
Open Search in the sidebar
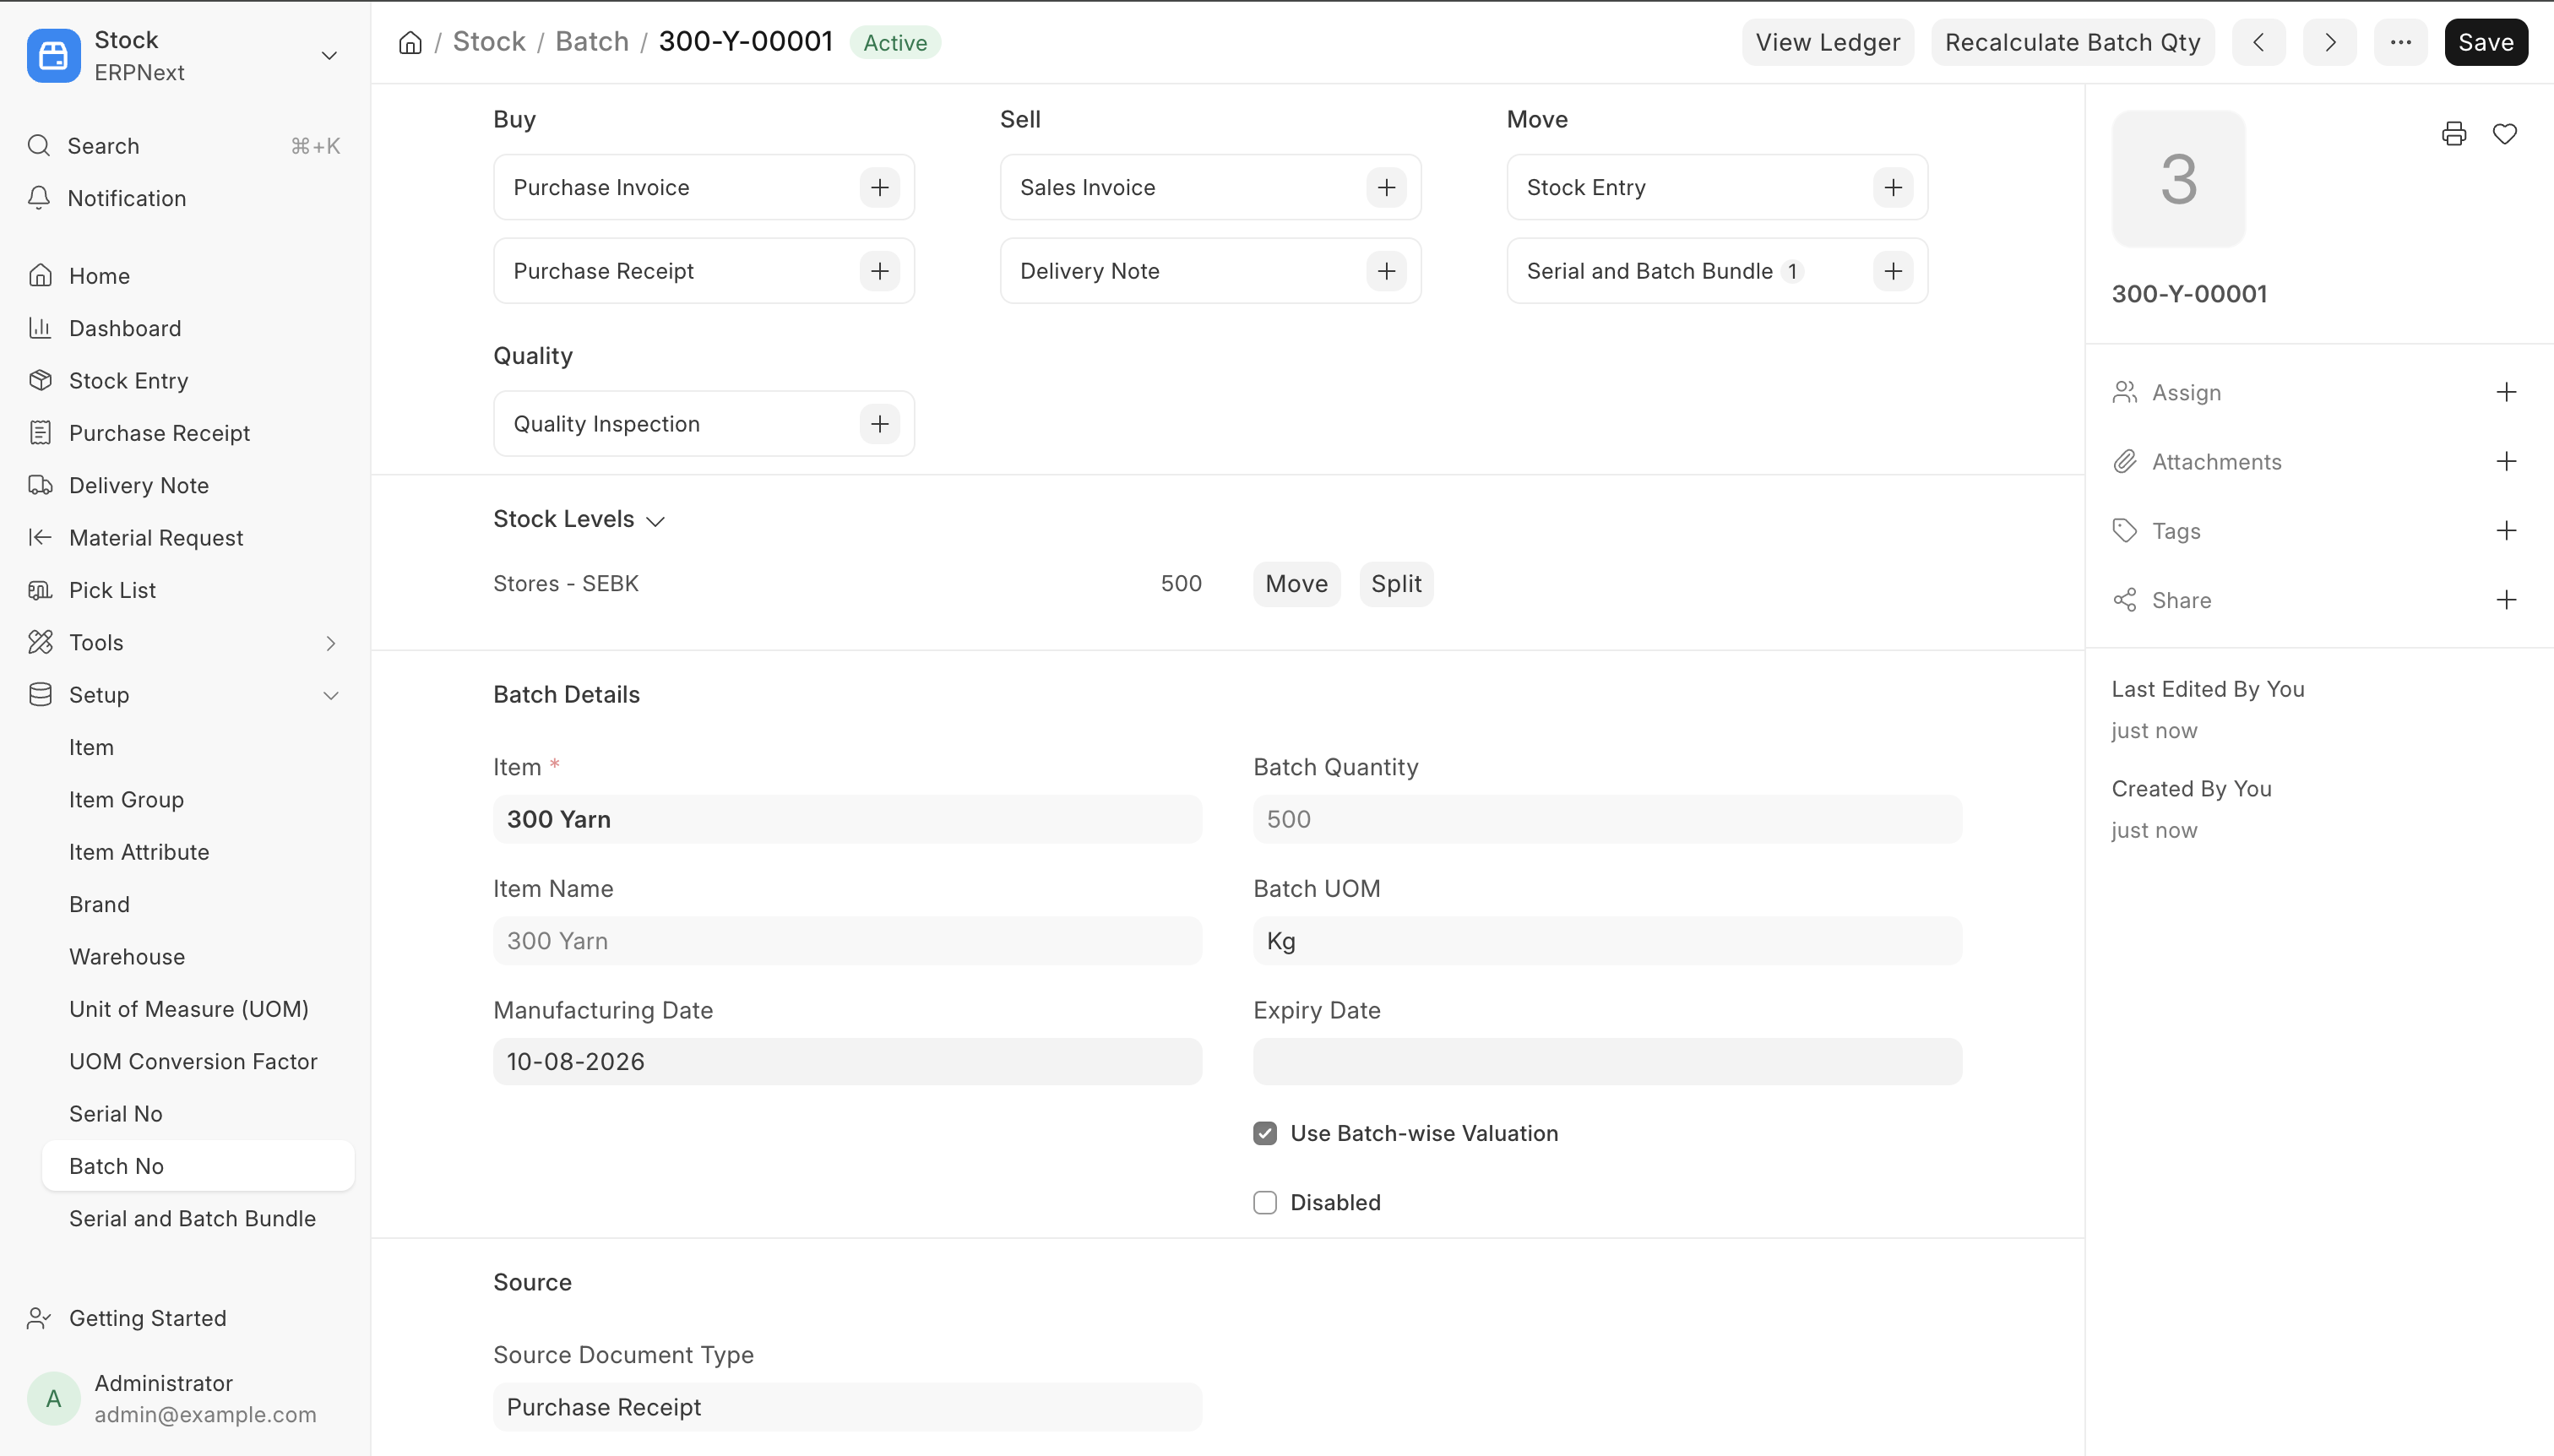185,146
